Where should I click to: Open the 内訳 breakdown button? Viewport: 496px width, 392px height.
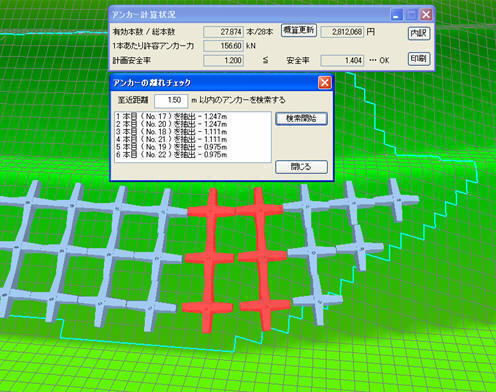click(419, 33)
